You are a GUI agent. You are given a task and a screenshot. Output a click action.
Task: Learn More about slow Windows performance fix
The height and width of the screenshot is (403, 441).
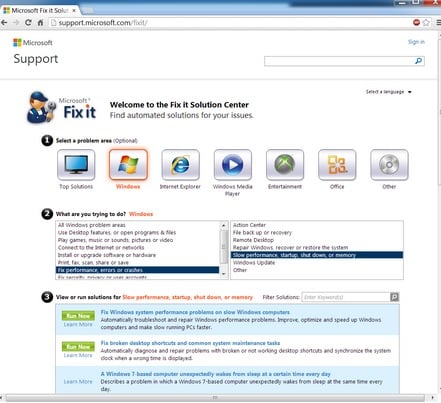point(78,324)
